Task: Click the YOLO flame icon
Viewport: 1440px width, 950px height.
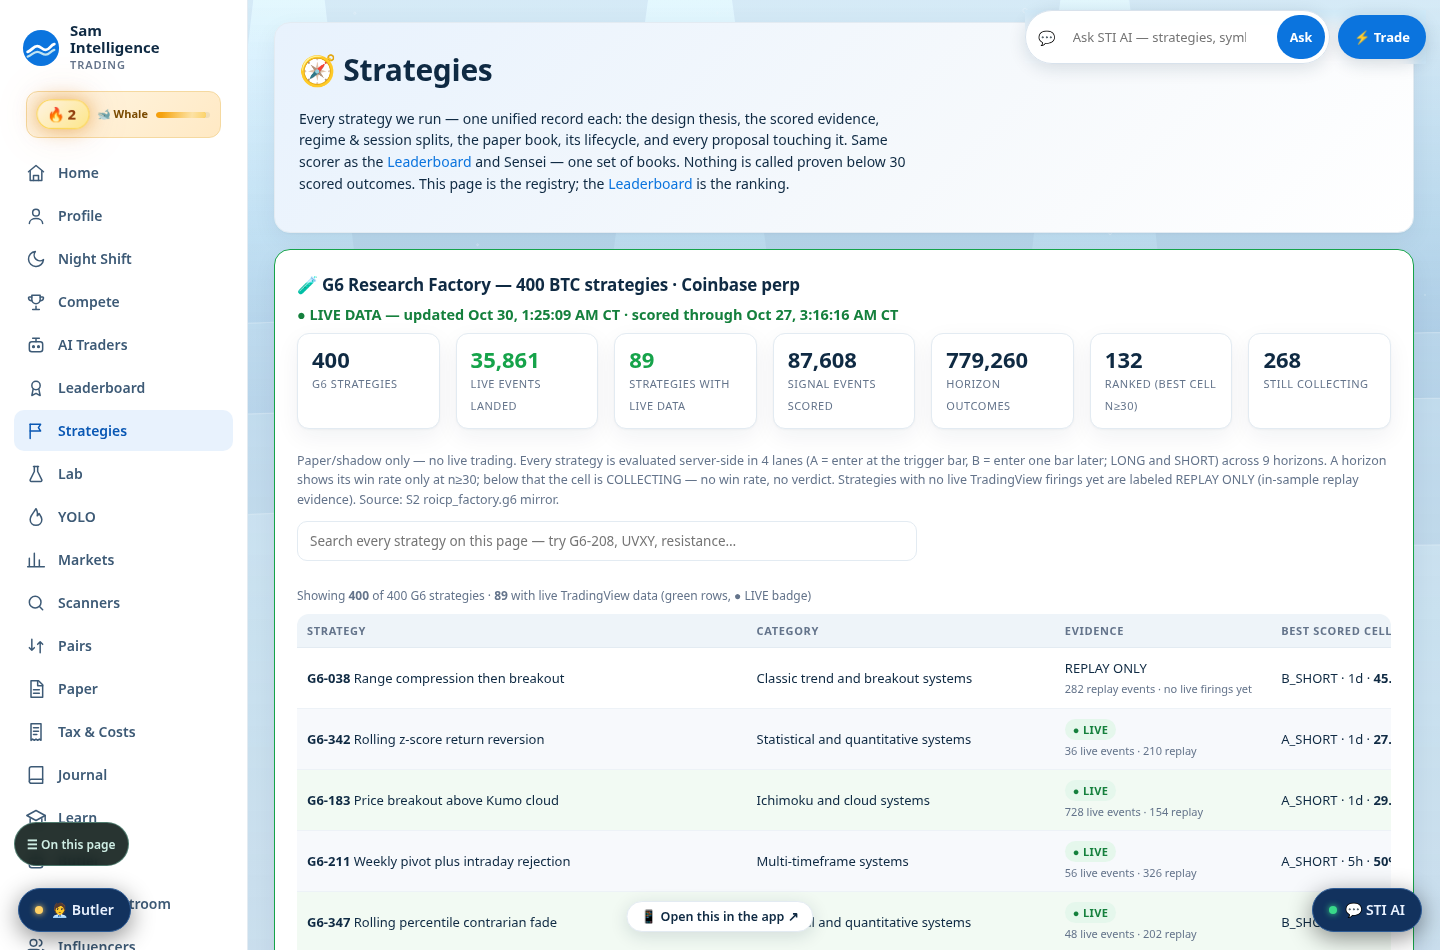Action: [36, 517]
